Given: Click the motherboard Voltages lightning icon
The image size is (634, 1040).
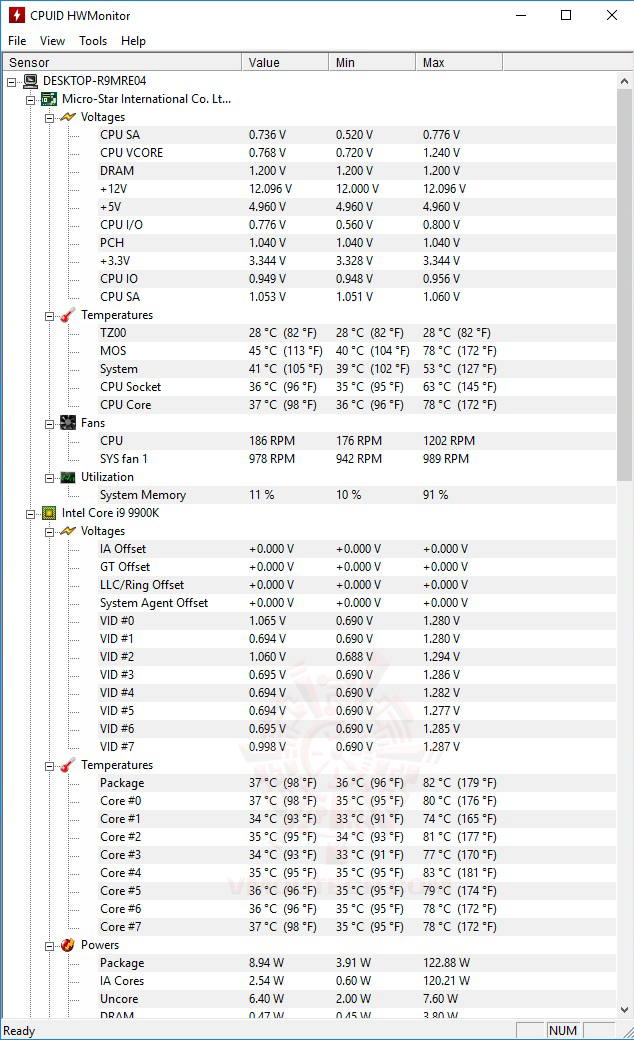Looking at the screenshot, I should (68, 117).
